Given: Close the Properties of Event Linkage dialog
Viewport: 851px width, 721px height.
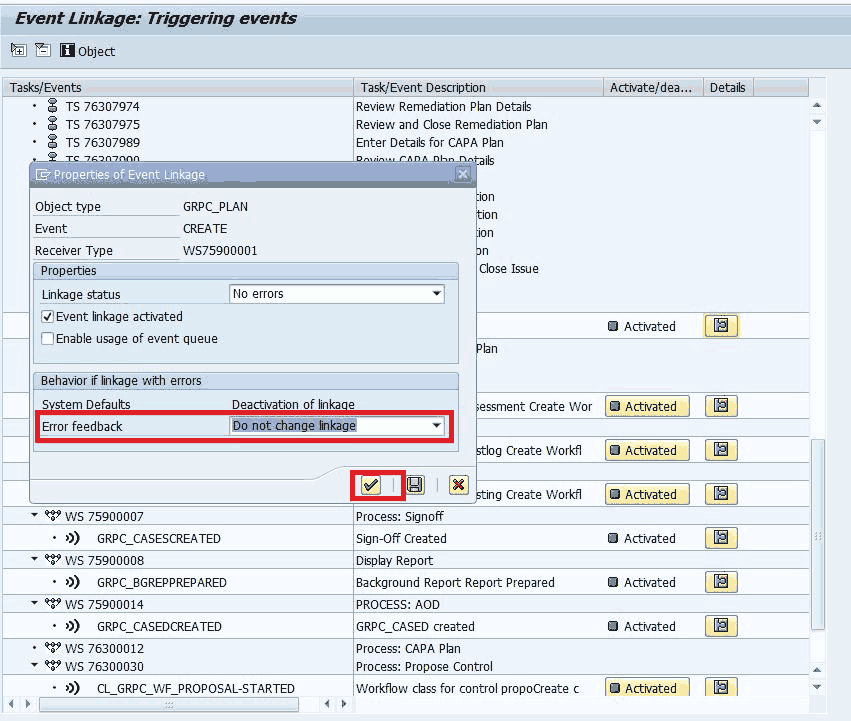Looking at the screenshot, I should pos(462,174).
